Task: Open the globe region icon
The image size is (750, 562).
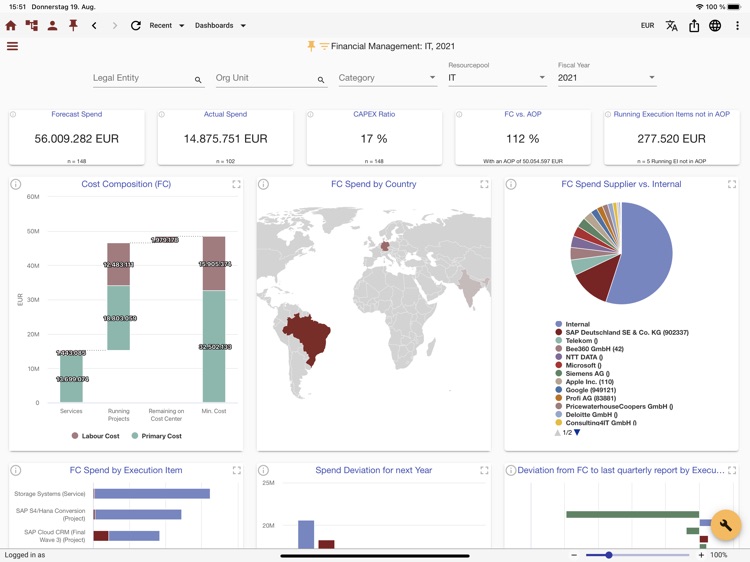Action: (x=715, y=25)
